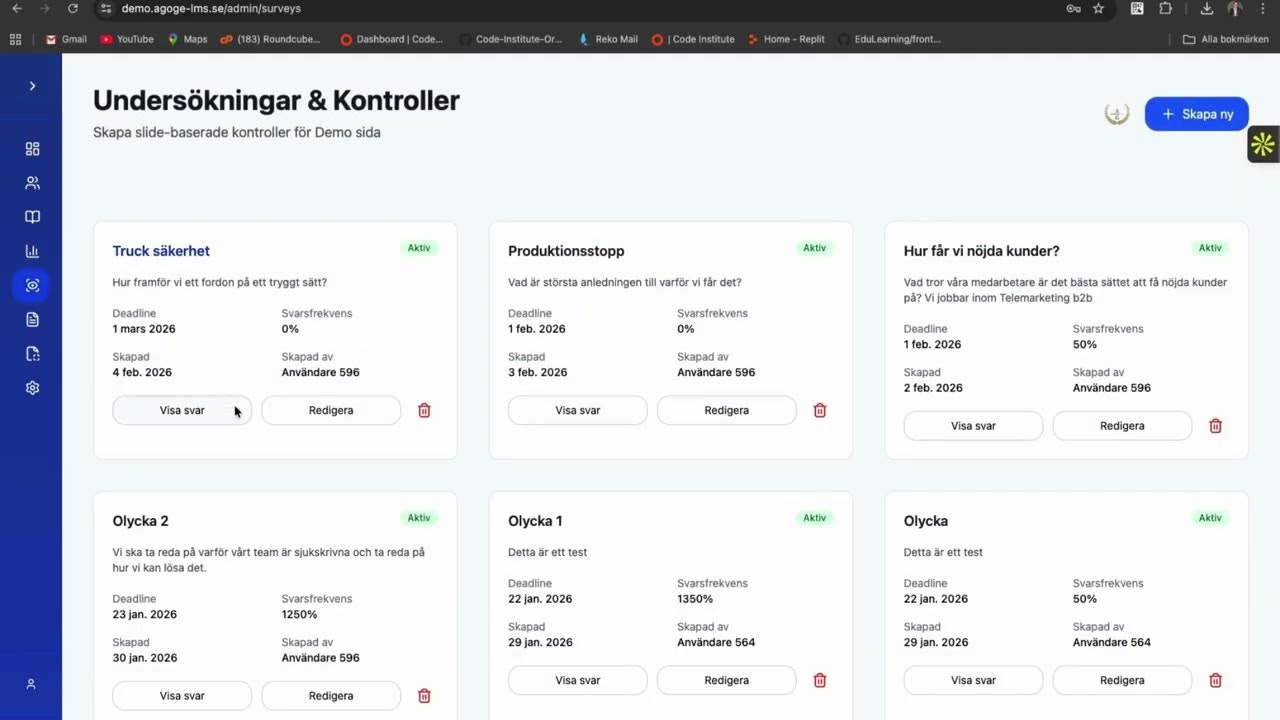Click the 1250% response rate on Olycka 2
1280x720 pixels.
point(300,615)
